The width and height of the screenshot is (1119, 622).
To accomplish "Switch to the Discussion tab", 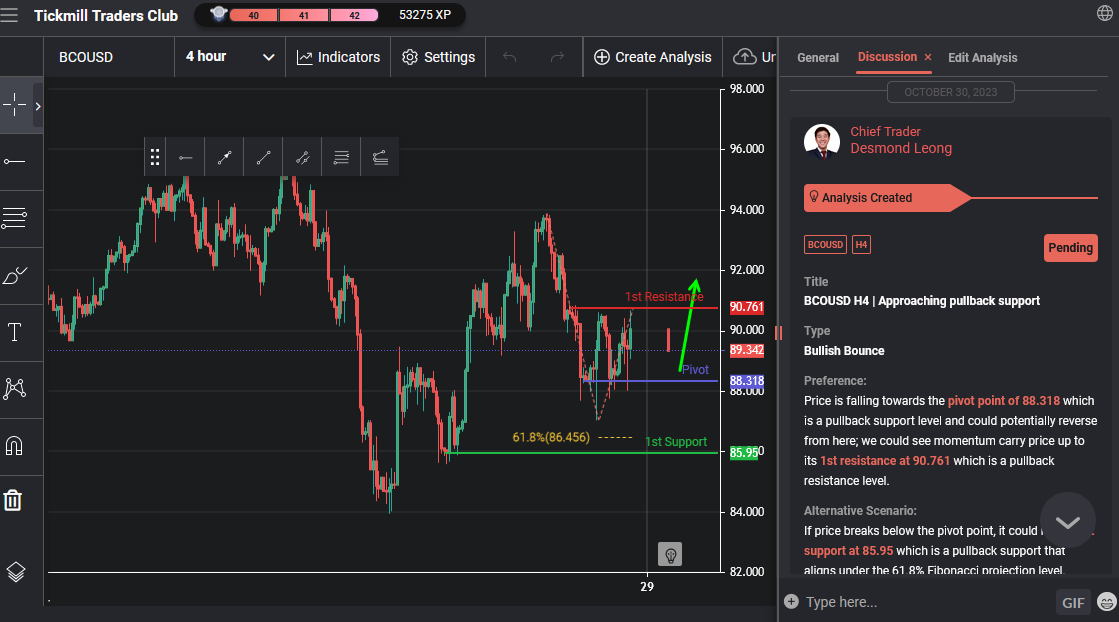I will click(887, 57).
